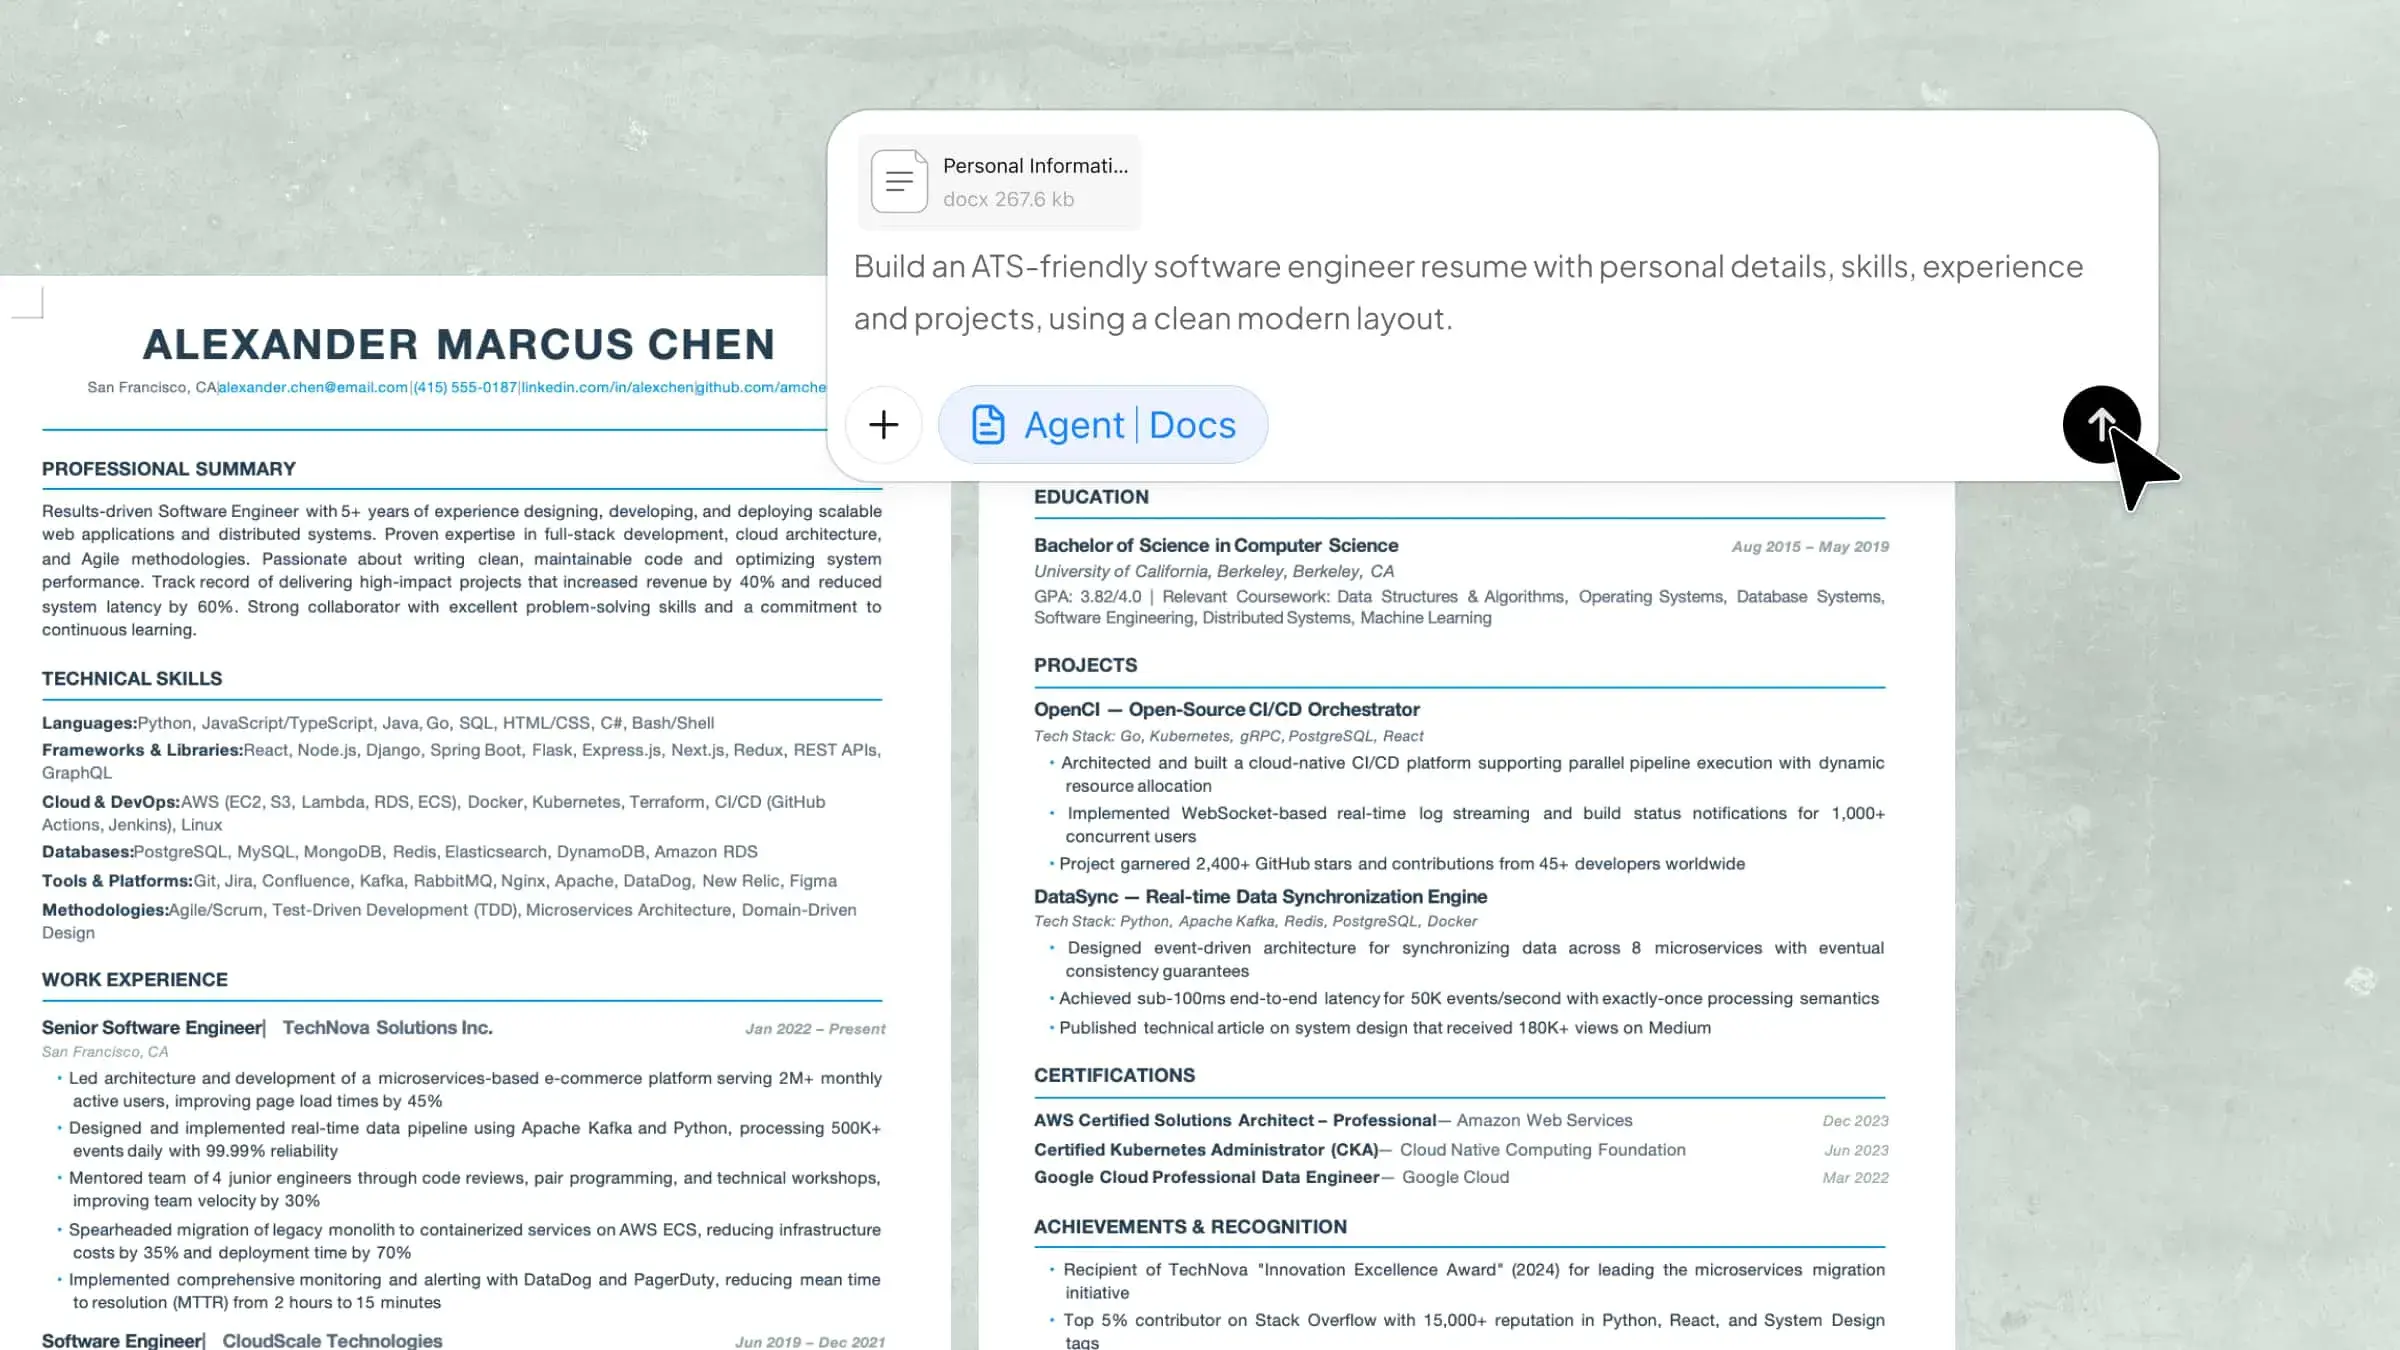
Task: Select the Agent Docs mode chip
Action: pyautogui.click(x=1103, y=425)
